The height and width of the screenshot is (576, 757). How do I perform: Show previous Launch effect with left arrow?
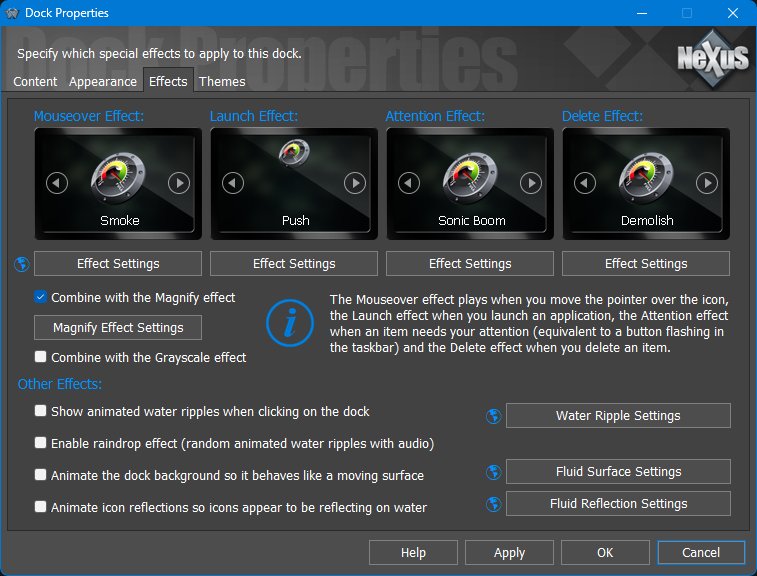(x=233, y=183)
